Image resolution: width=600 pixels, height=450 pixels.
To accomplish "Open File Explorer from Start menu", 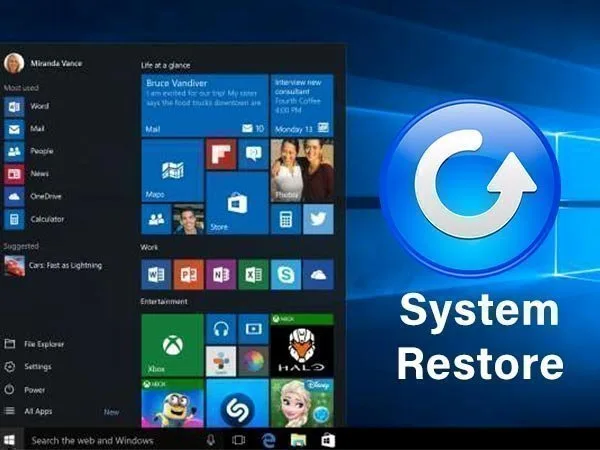I will (34, 344).
